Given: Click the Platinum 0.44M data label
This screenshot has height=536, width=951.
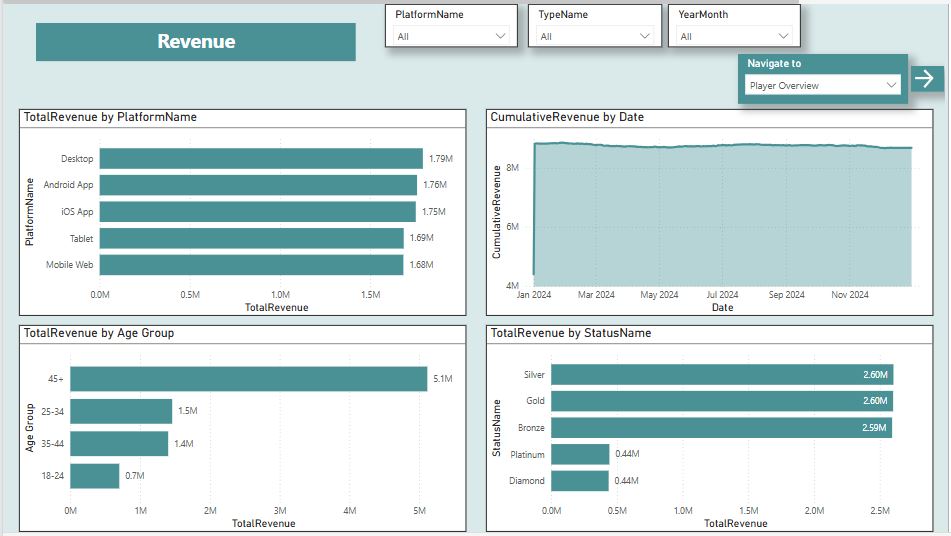Looking at the screenshot, I should click(x=627, y=454).
